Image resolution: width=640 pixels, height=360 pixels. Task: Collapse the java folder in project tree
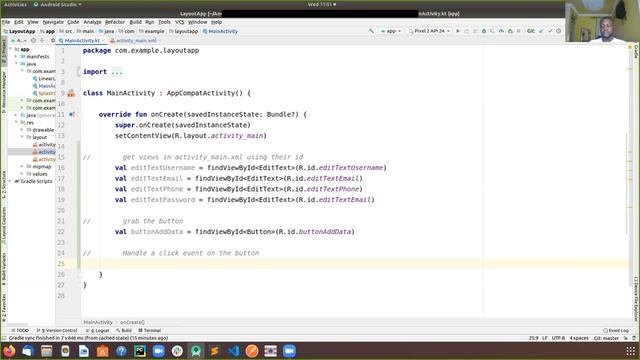[16, 64]
